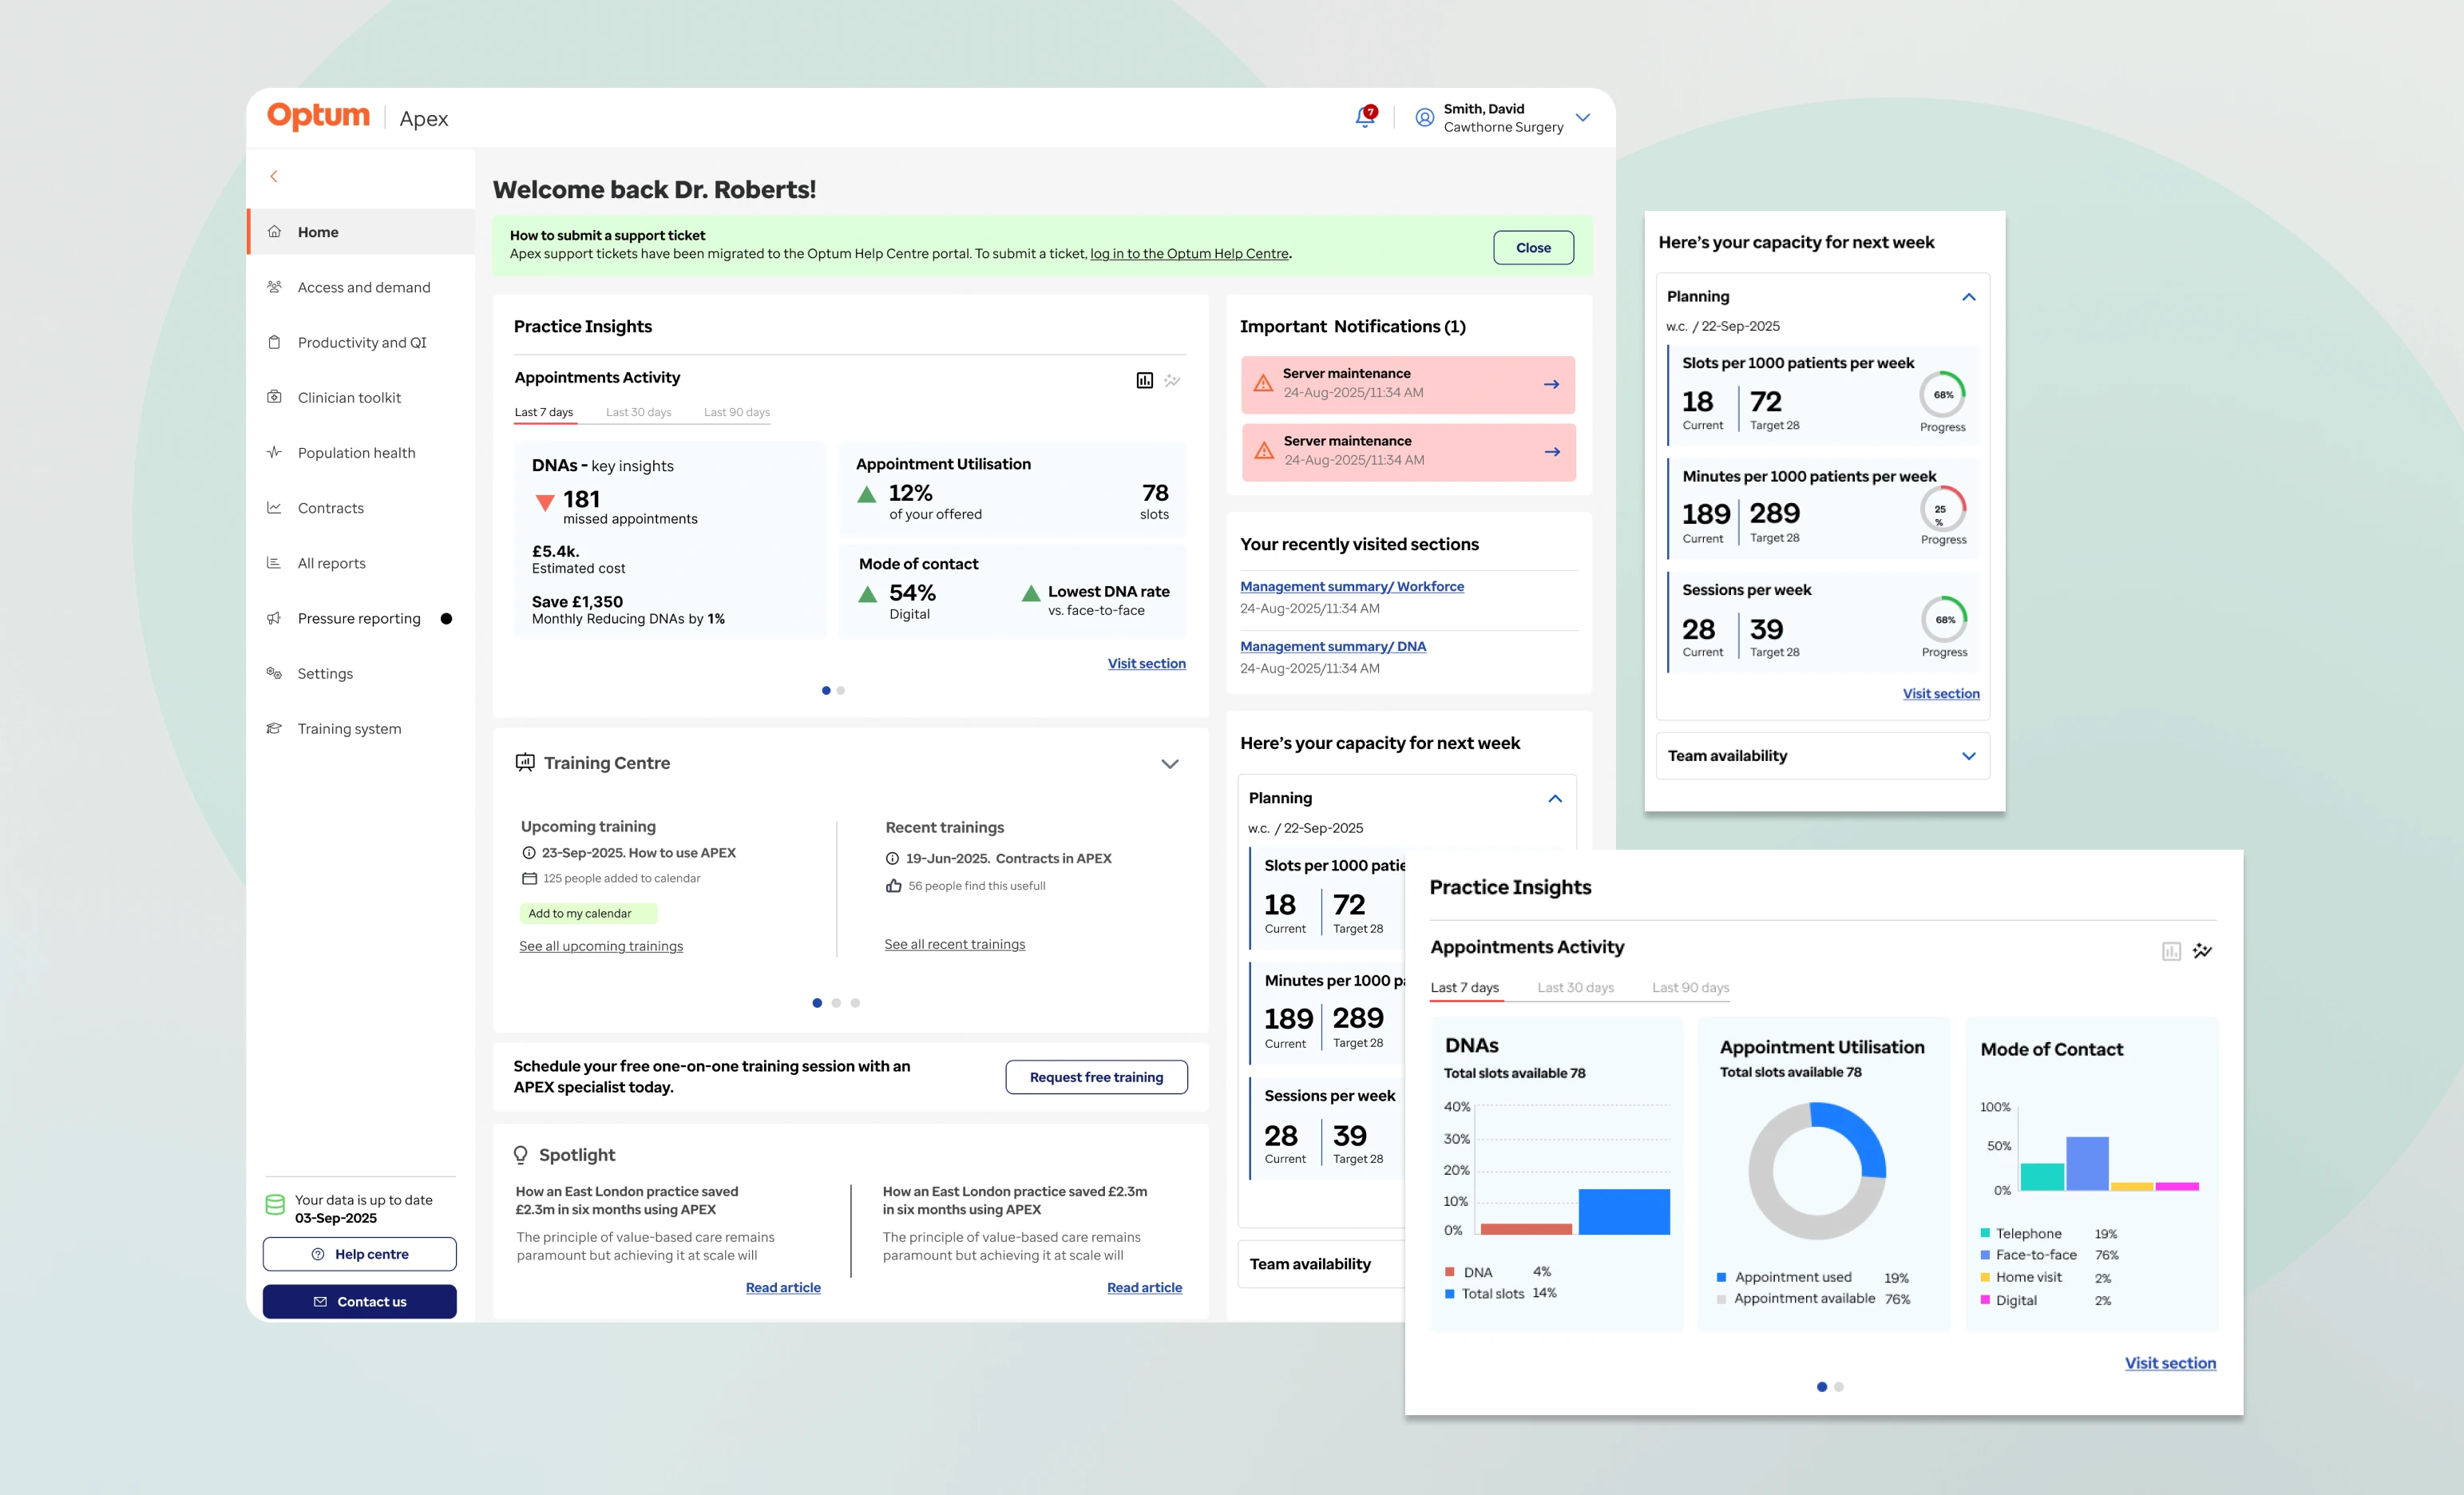The width and height of the screenshot is (2464, 1495).
Task: Switch to the Last 30 days tab
Action: 638,412
